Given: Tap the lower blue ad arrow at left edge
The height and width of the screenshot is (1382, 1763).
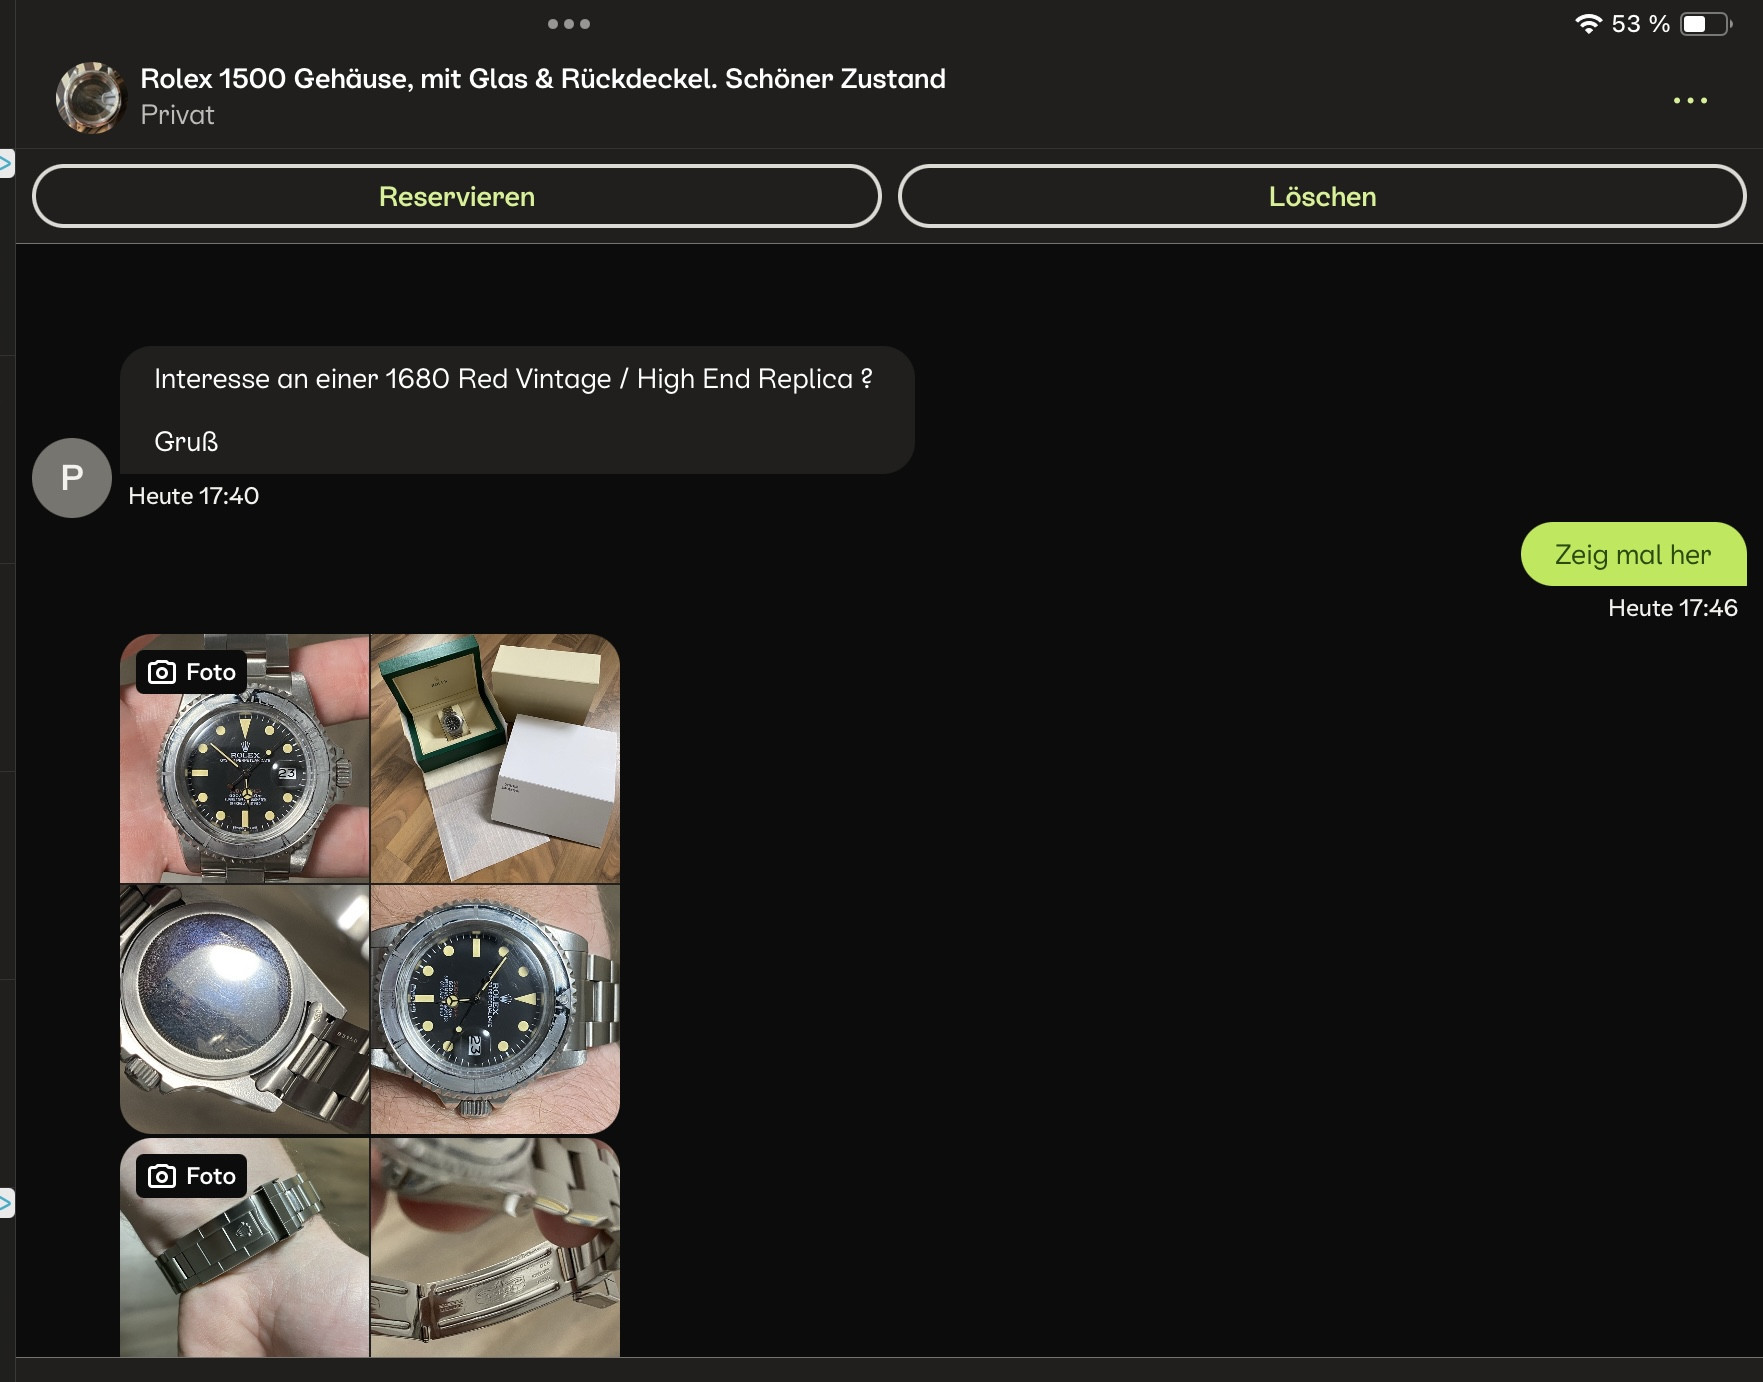Looking at the screenshot, I should (x=6, y=1203).
